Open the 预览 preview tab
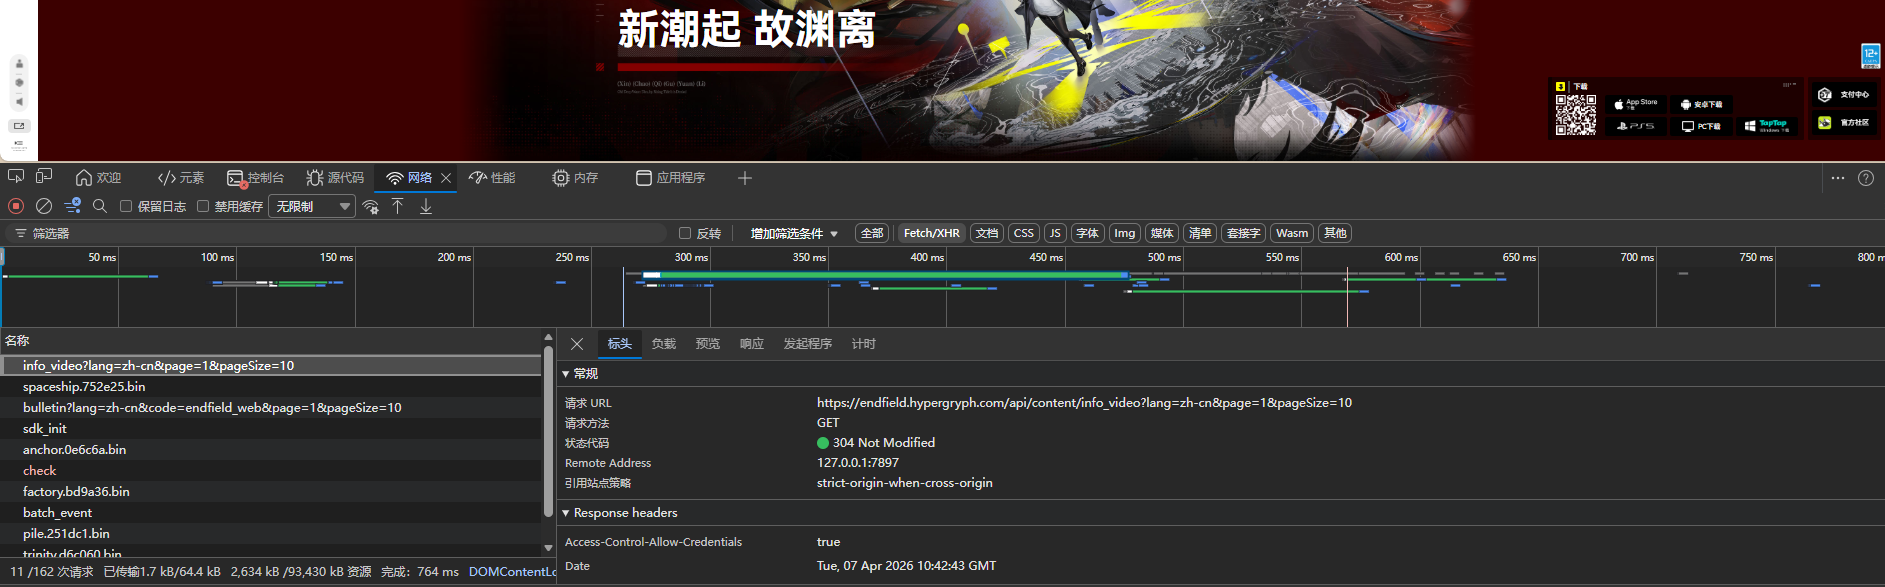Screen dimensions: 1885x587 (708, 344)
